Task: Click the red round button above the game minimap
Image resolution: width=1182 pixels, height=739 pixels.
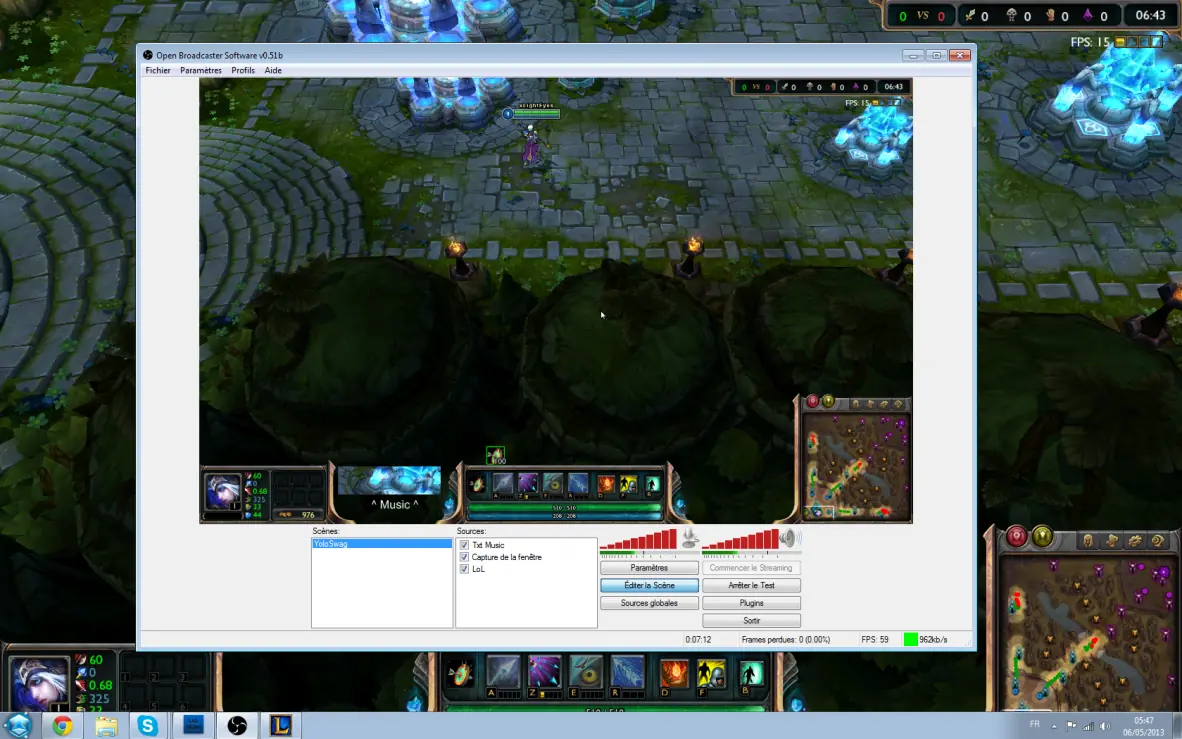Action: click(x=1016, y=536)
